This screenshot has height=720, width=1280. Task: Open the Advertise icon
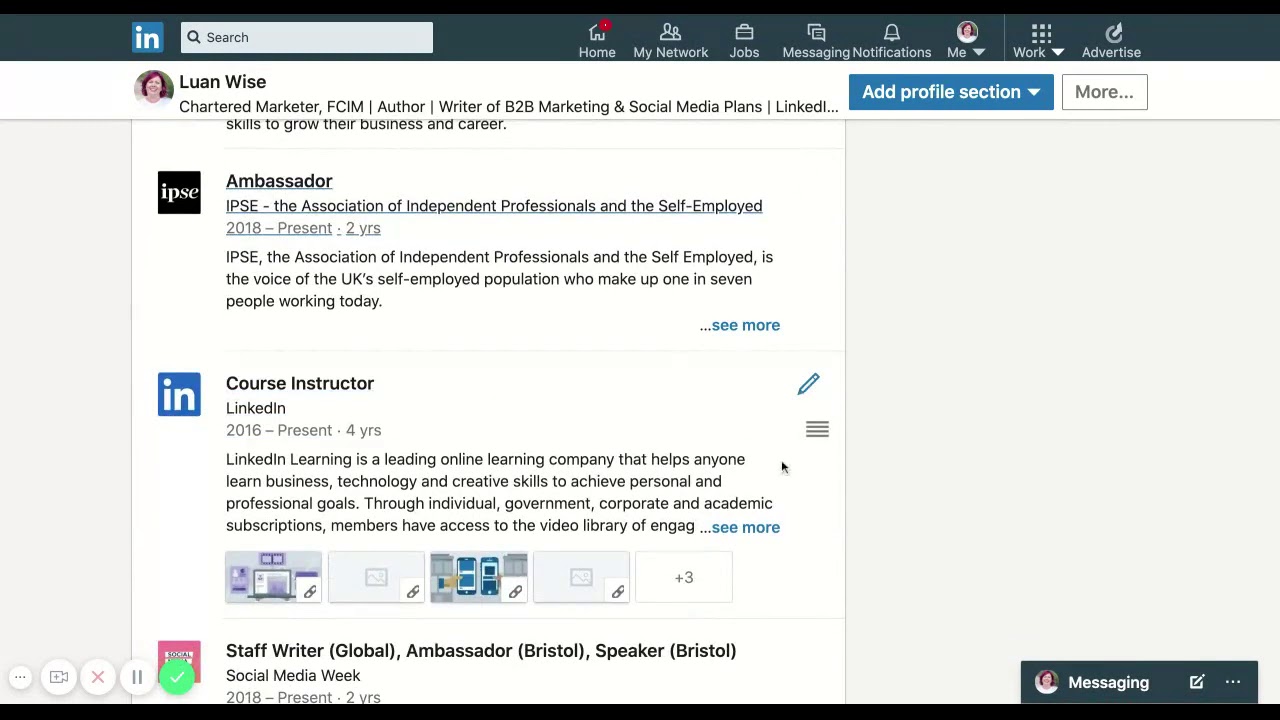click(x=1111, y=41)
